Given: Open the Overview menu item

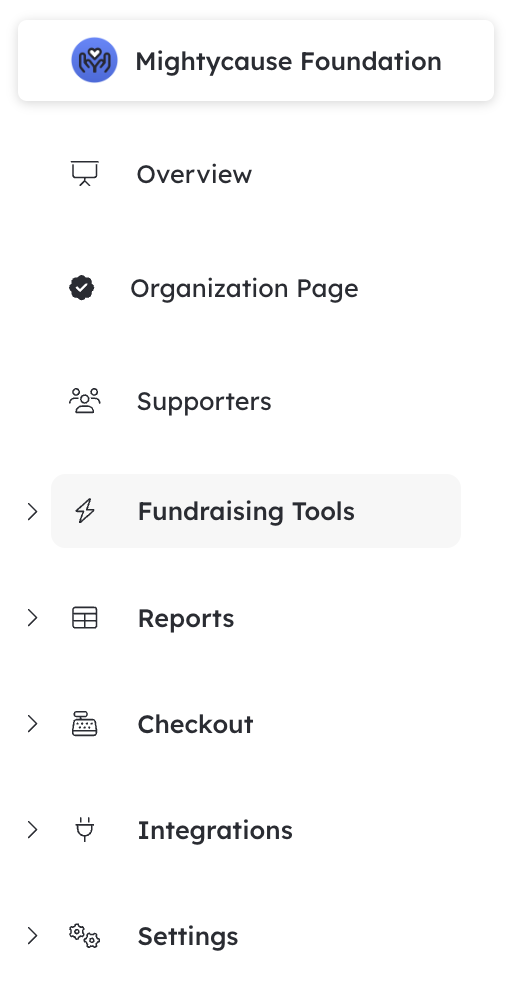Looking at the screenshot, I should (194, 174).
